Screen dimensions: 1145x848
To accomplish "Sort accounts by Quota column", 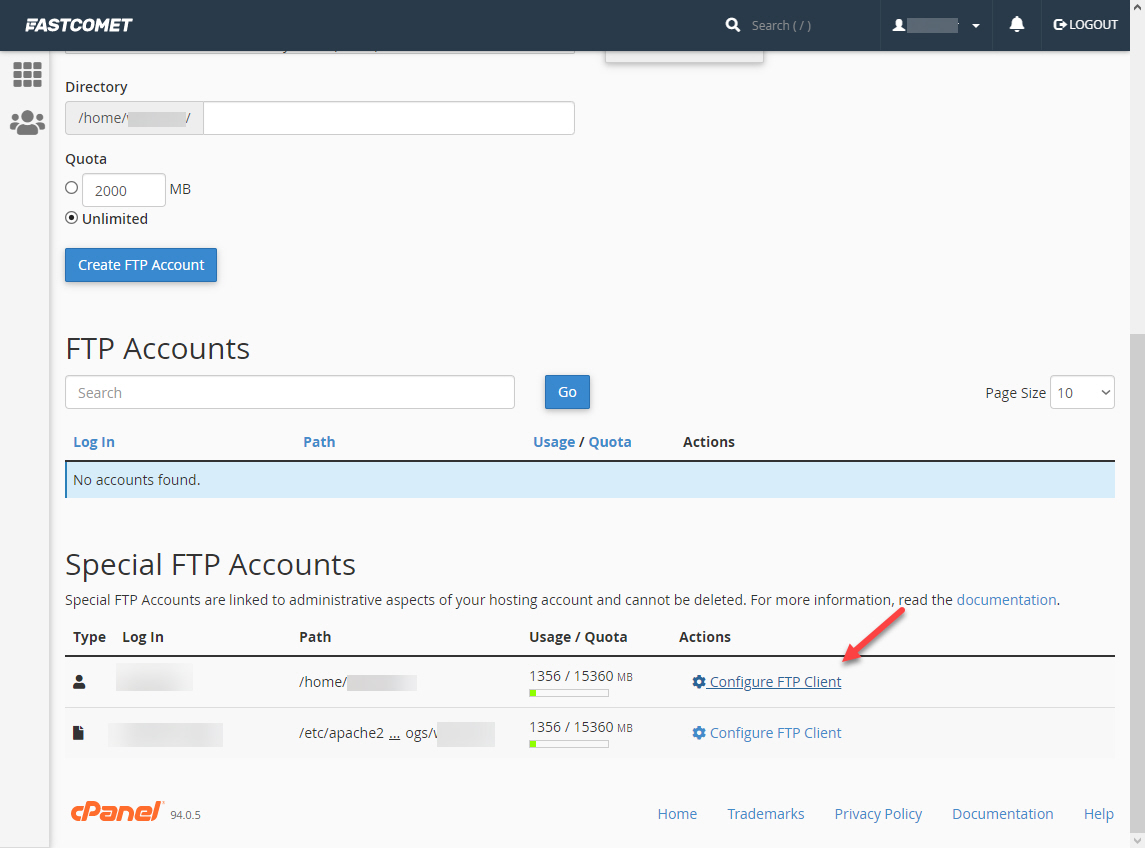I will click(x=610, y=442).
